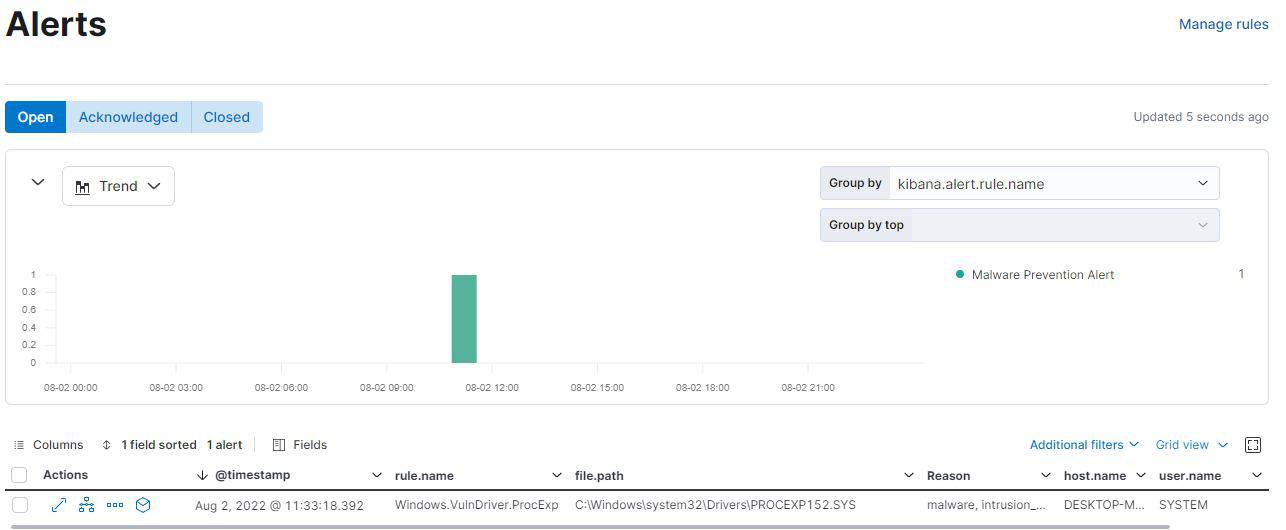Viewport: 1286px width, 530px height.
Task: Select the checkbox for the ProcExp alert row
Action: click(x=20, y=505)
